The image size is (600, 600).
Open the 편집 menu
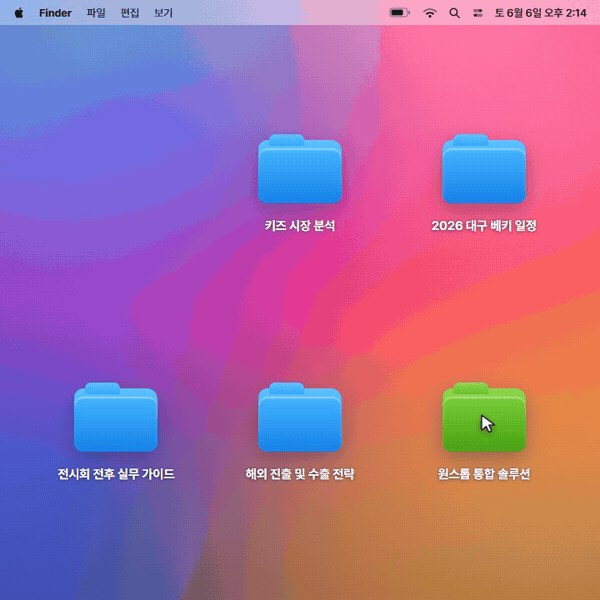pos(130,13)
